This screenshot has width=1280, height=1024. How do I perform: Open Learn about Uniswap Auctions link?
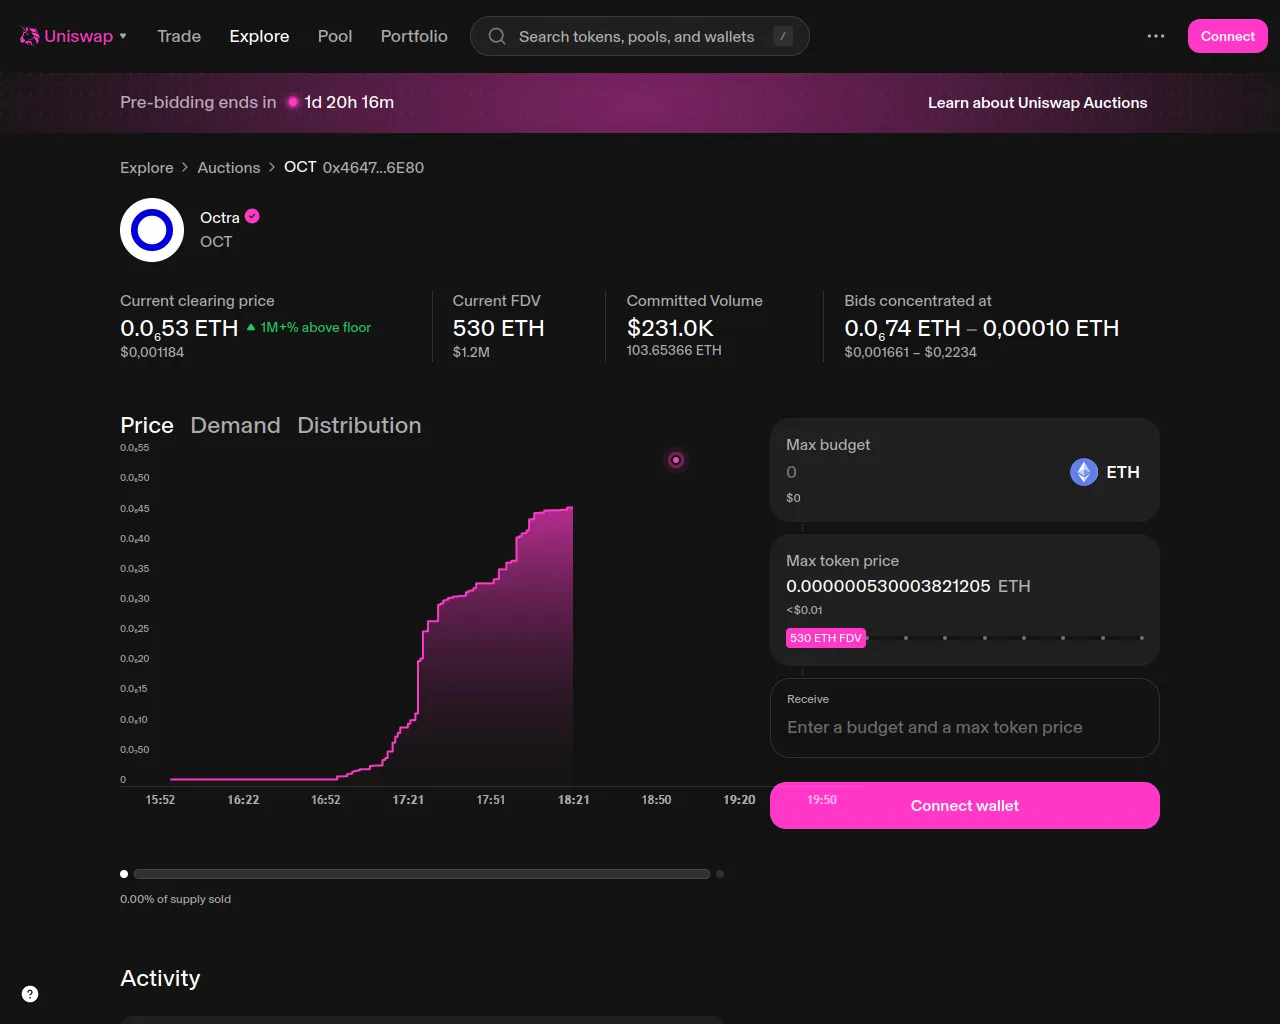pyautogui.click(x=1037, y=102)
